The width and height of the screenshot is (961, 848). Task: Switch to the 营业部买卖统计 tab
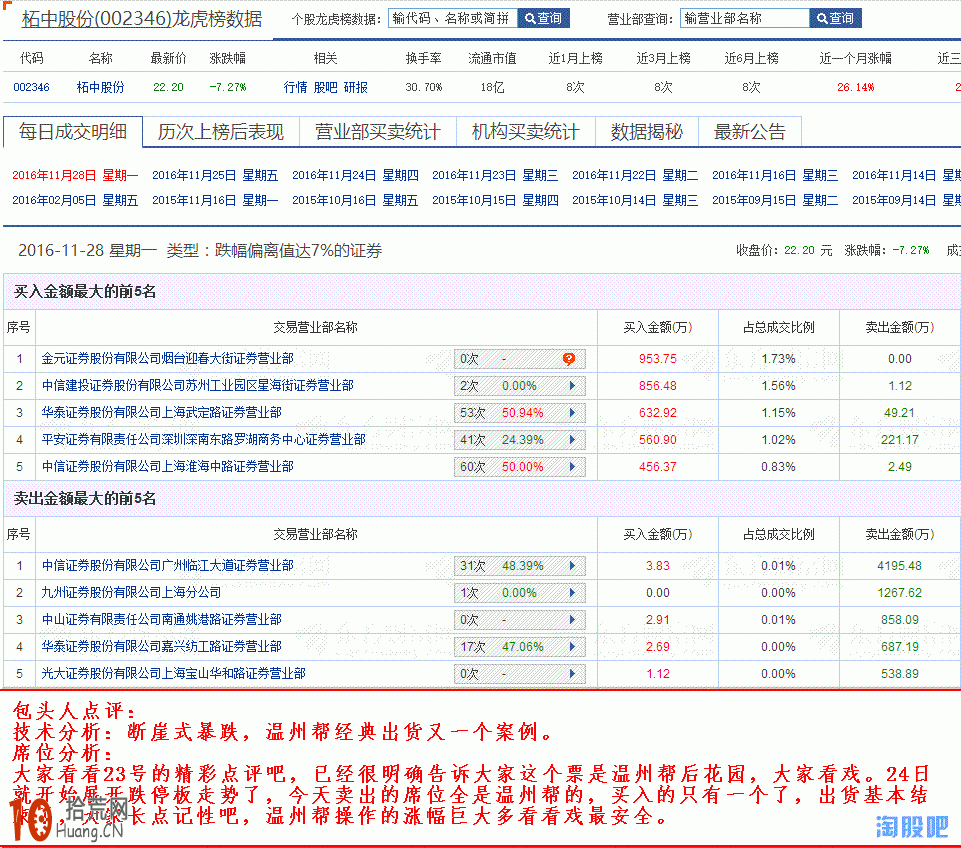tap(378, 132)
